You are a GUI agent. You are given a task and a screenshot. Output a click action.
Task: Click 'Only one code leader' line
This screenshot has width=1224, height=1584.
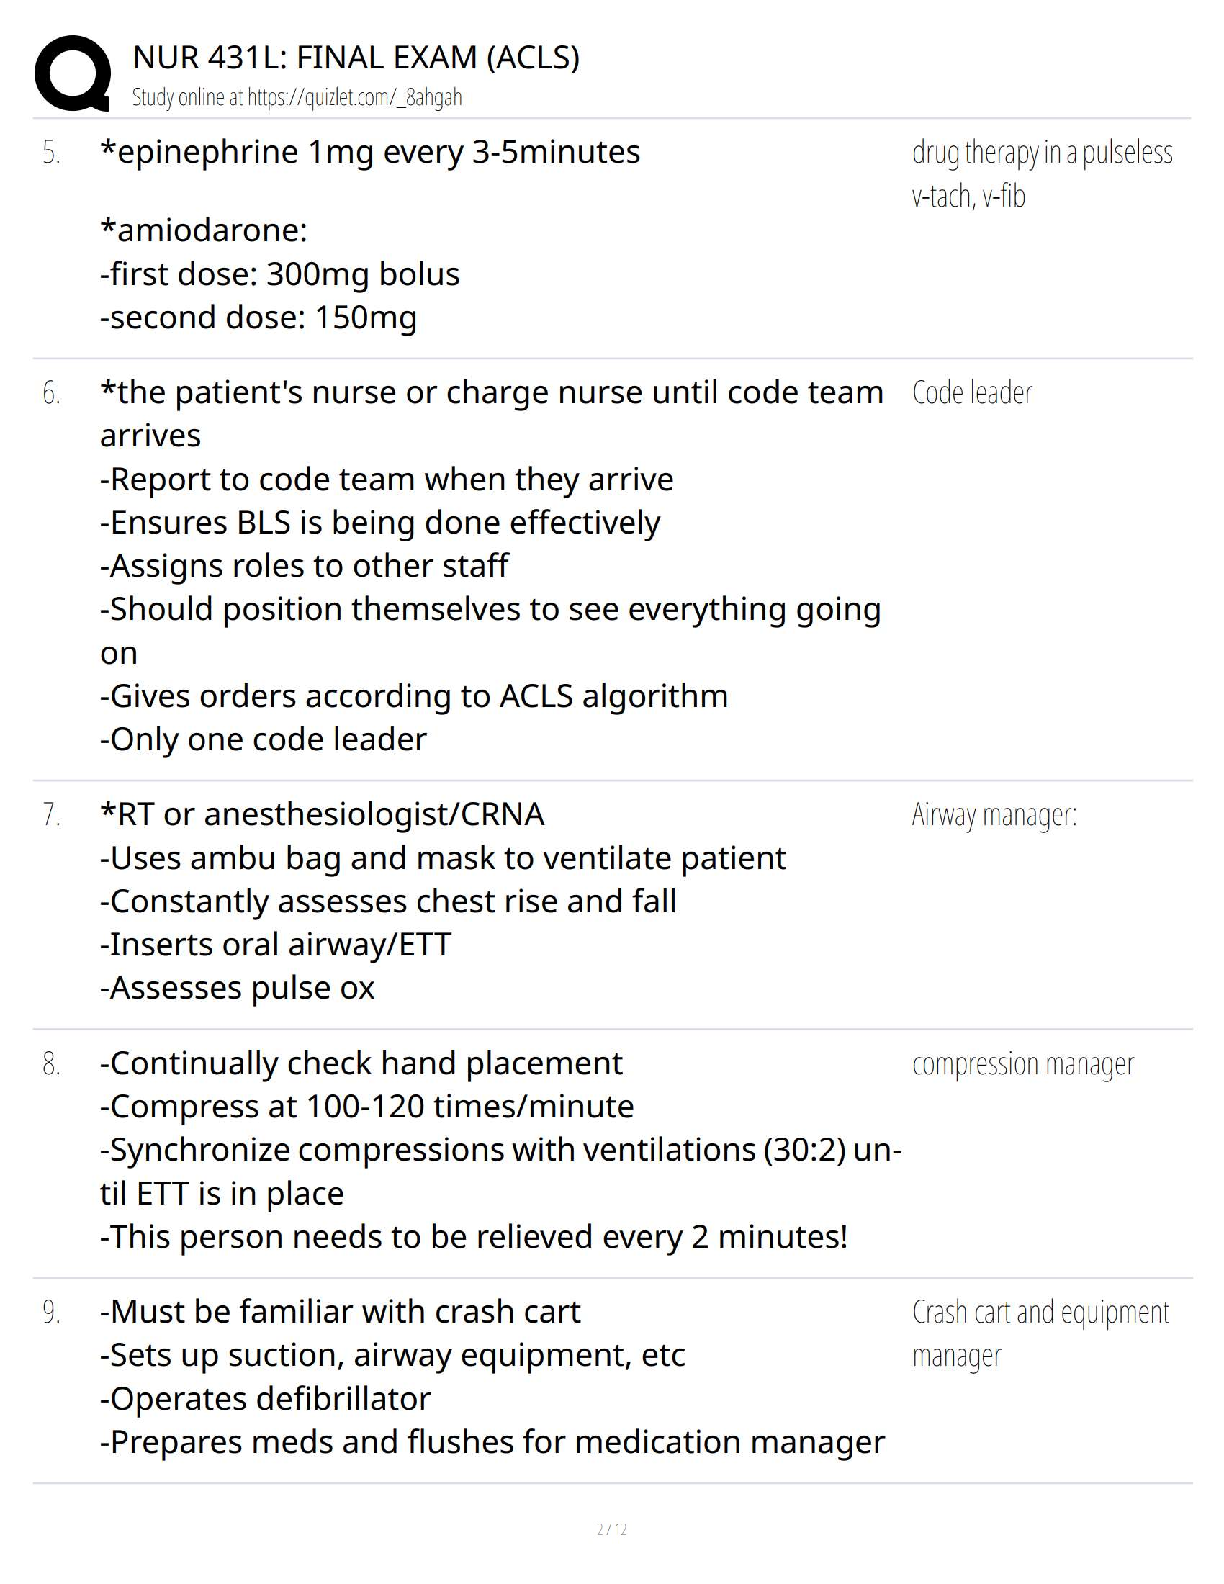coord(263,739)
